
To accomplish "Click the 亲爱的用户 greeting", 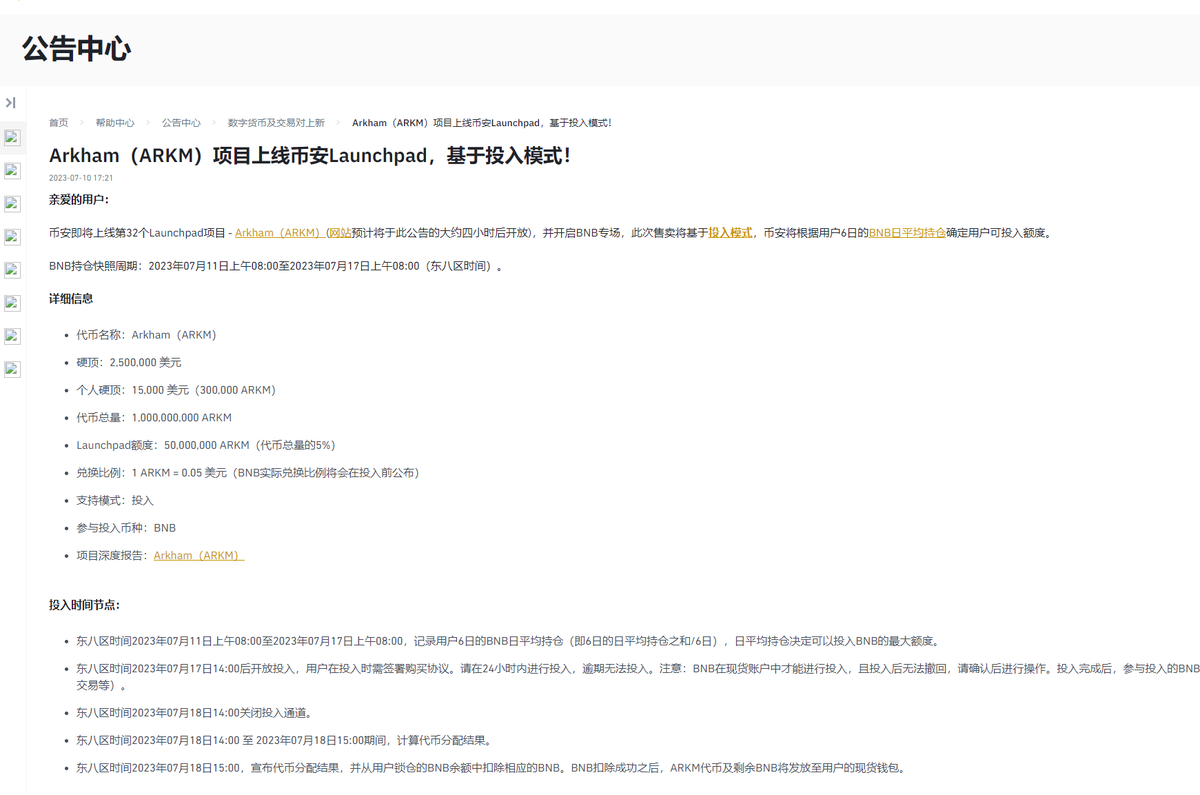I will coord(79,200).
